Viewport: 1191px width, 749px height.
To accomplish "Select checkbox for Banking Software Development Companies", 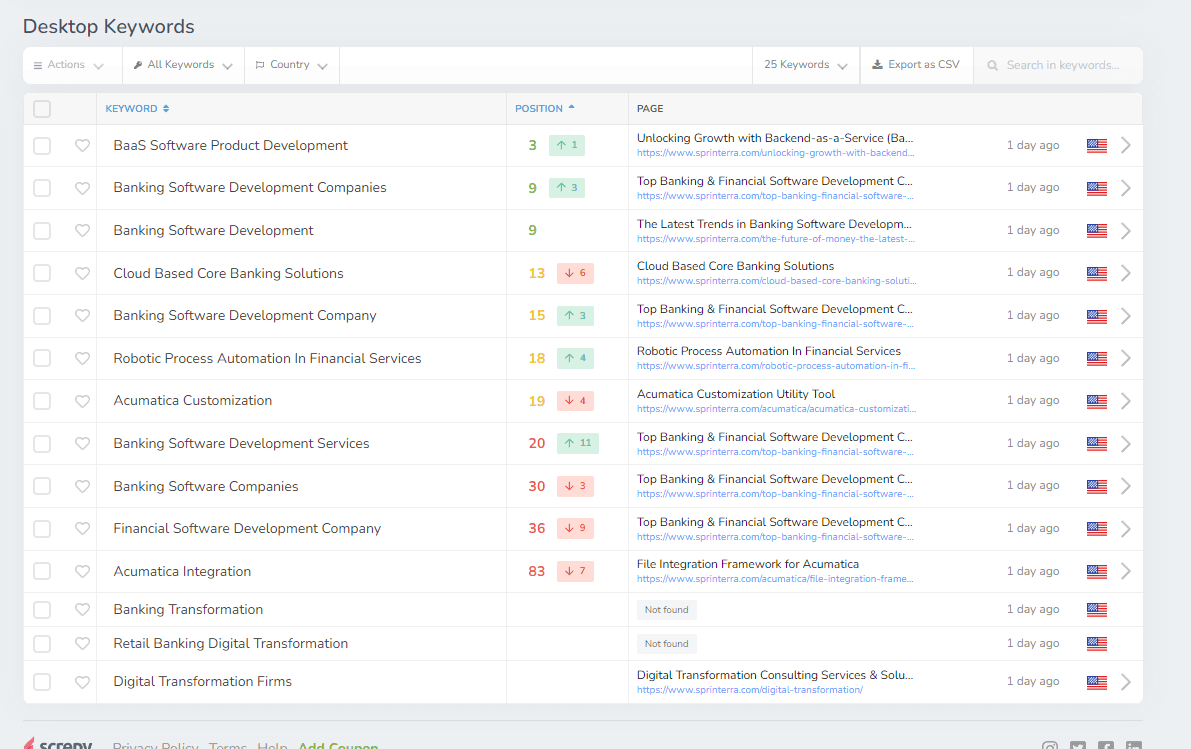I will [x=42, y=188].
